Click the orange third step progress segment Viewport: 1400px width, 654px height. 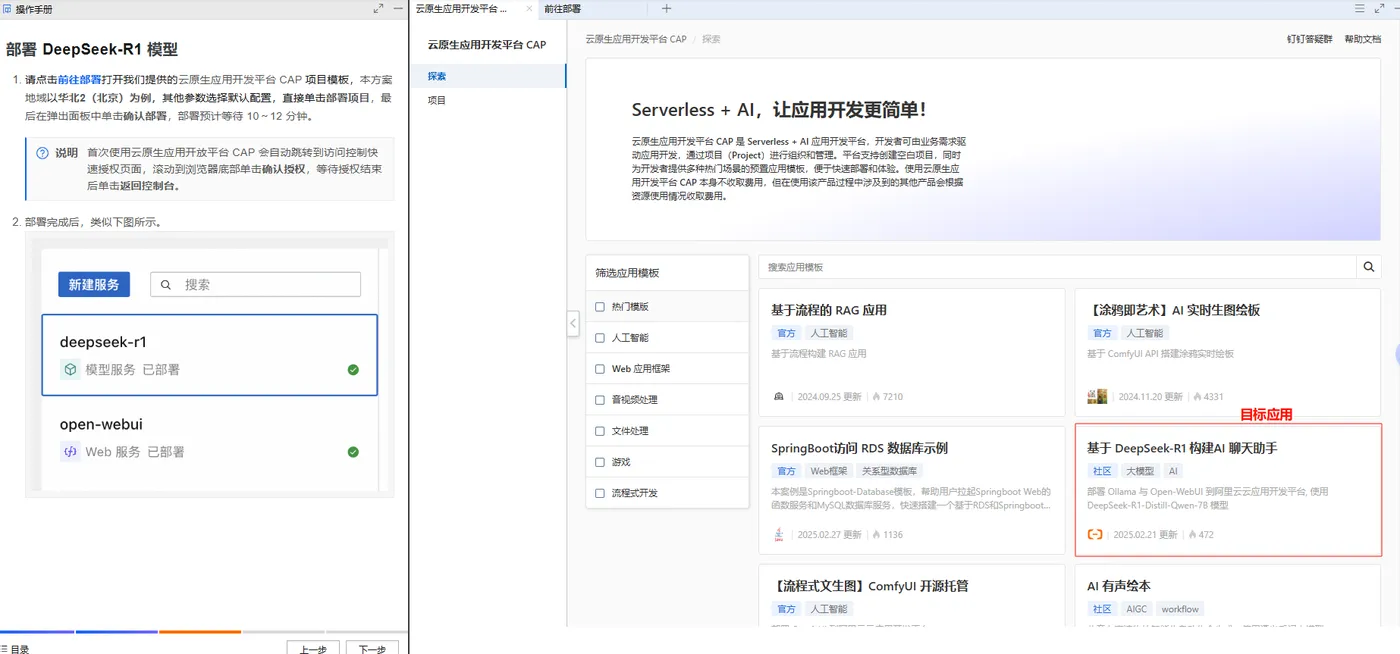point(200,632)
